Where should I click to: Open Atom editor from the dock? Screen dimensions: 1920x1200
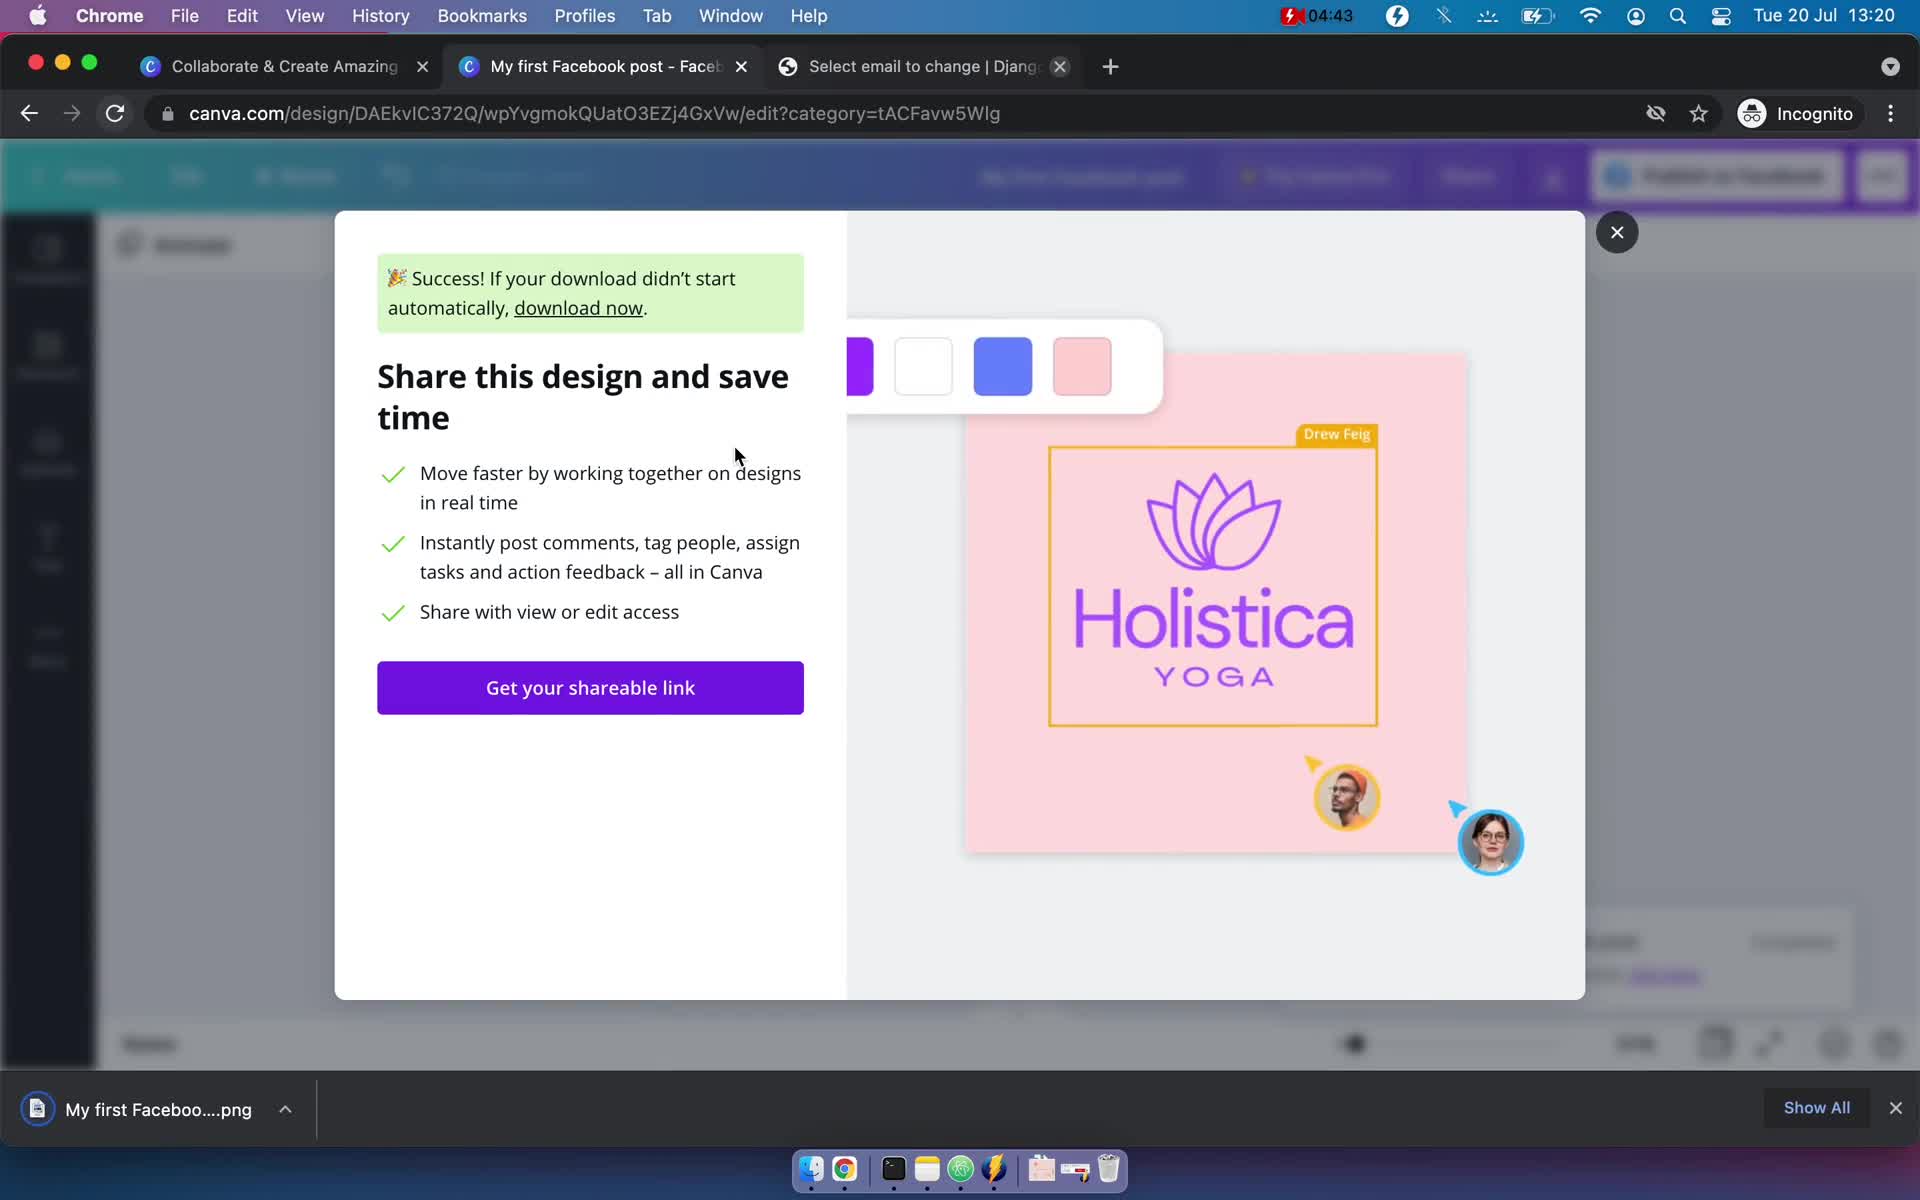click(961, 1168)
